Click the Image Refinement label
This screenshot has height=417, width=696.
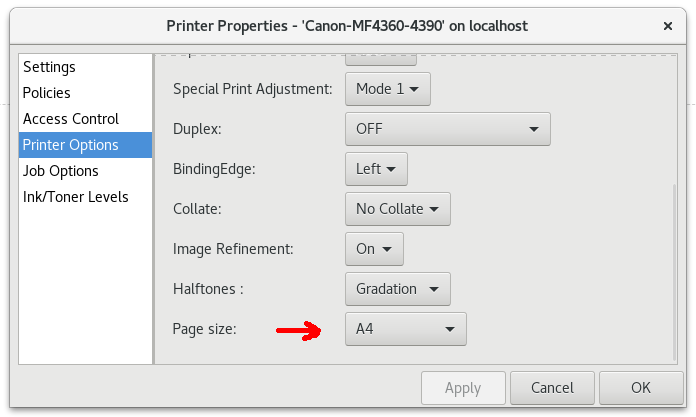[x=233, y=249]
